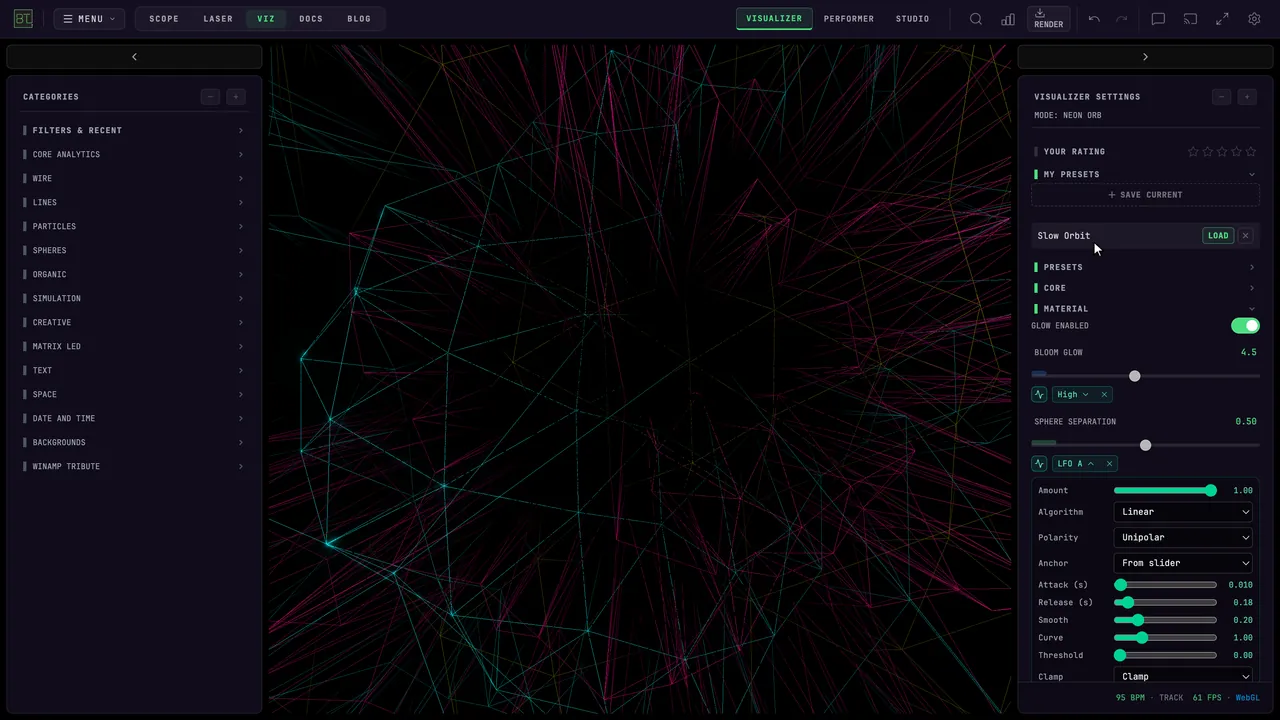The width and height of the screenshot is (1280, 720).
Task: Click the redo arrow icon
Action: (1122, 19)
